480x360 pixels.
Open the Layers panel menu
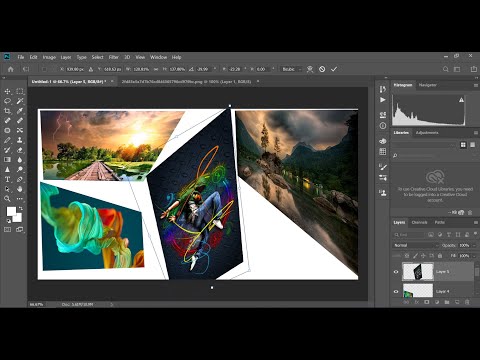(476, 222)
